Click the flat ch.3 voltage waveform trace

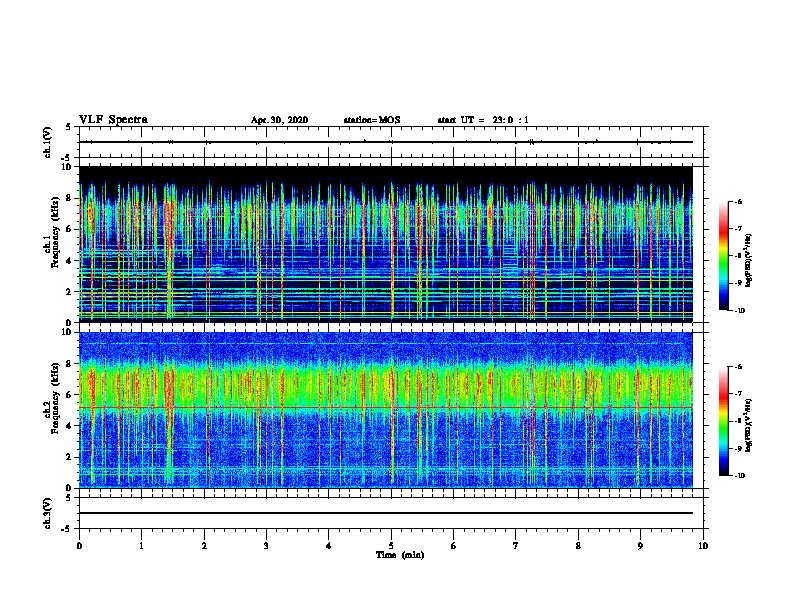[386, 513]
